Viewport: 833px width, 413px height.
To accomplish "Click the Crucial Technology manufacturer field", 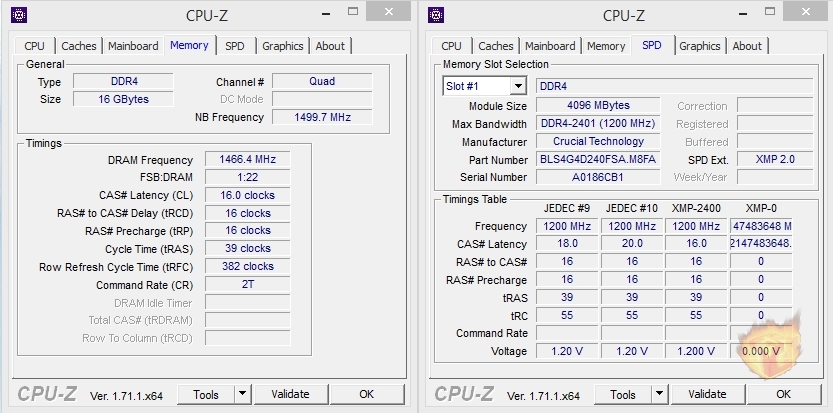I will (598, 141).
